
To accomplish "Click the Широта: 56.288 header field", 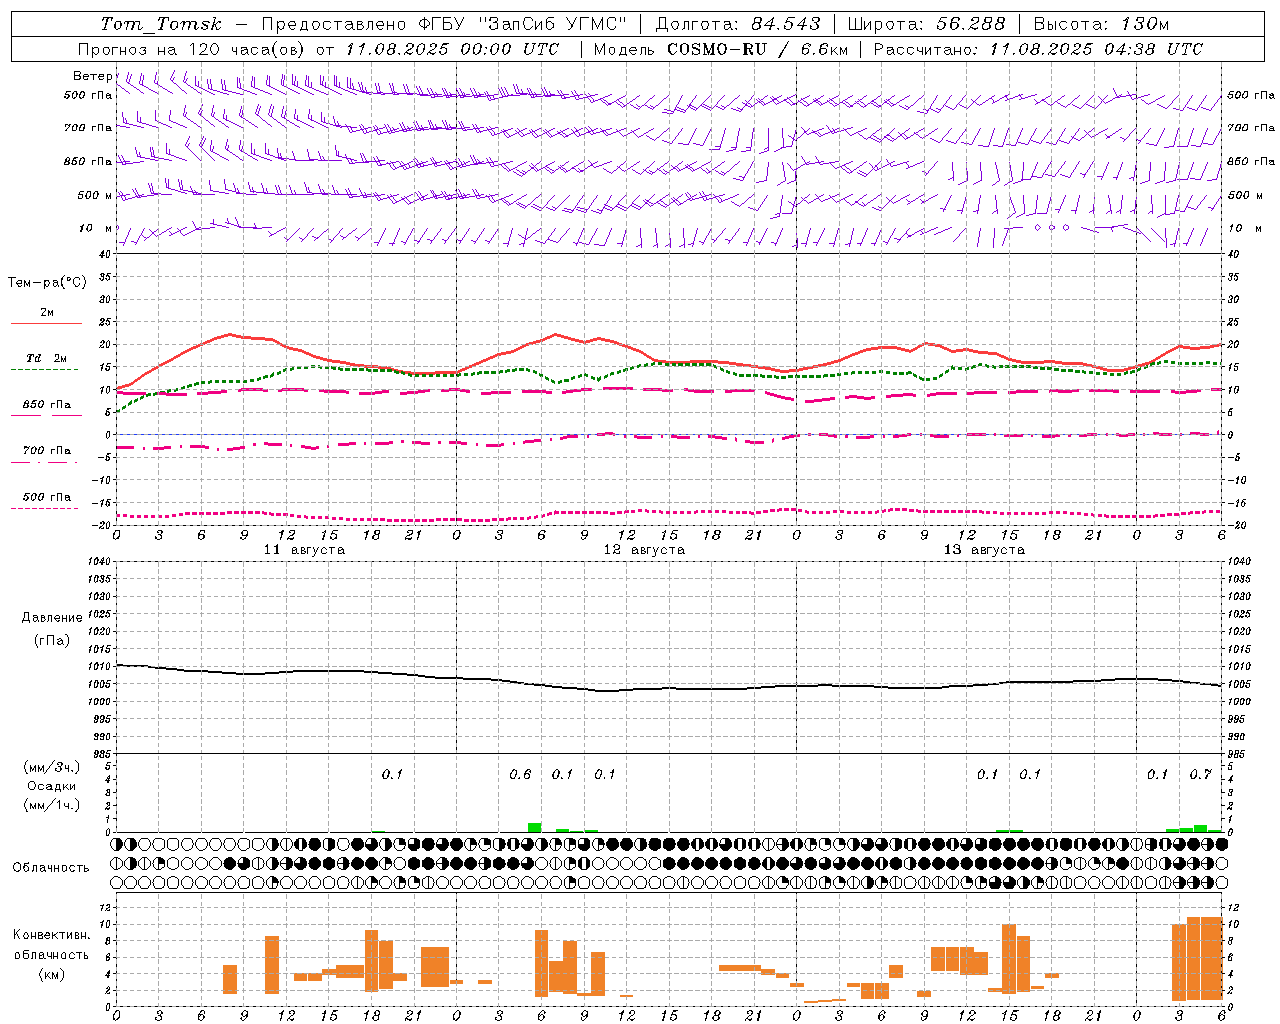I will click(x=925, y=24).
